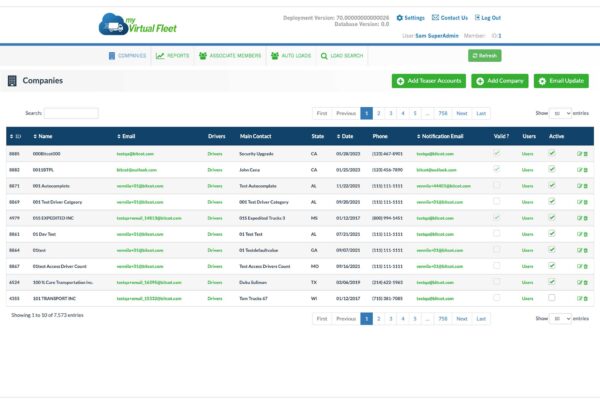
Task: Switch to the Reports tab
Action: (174, 56)
